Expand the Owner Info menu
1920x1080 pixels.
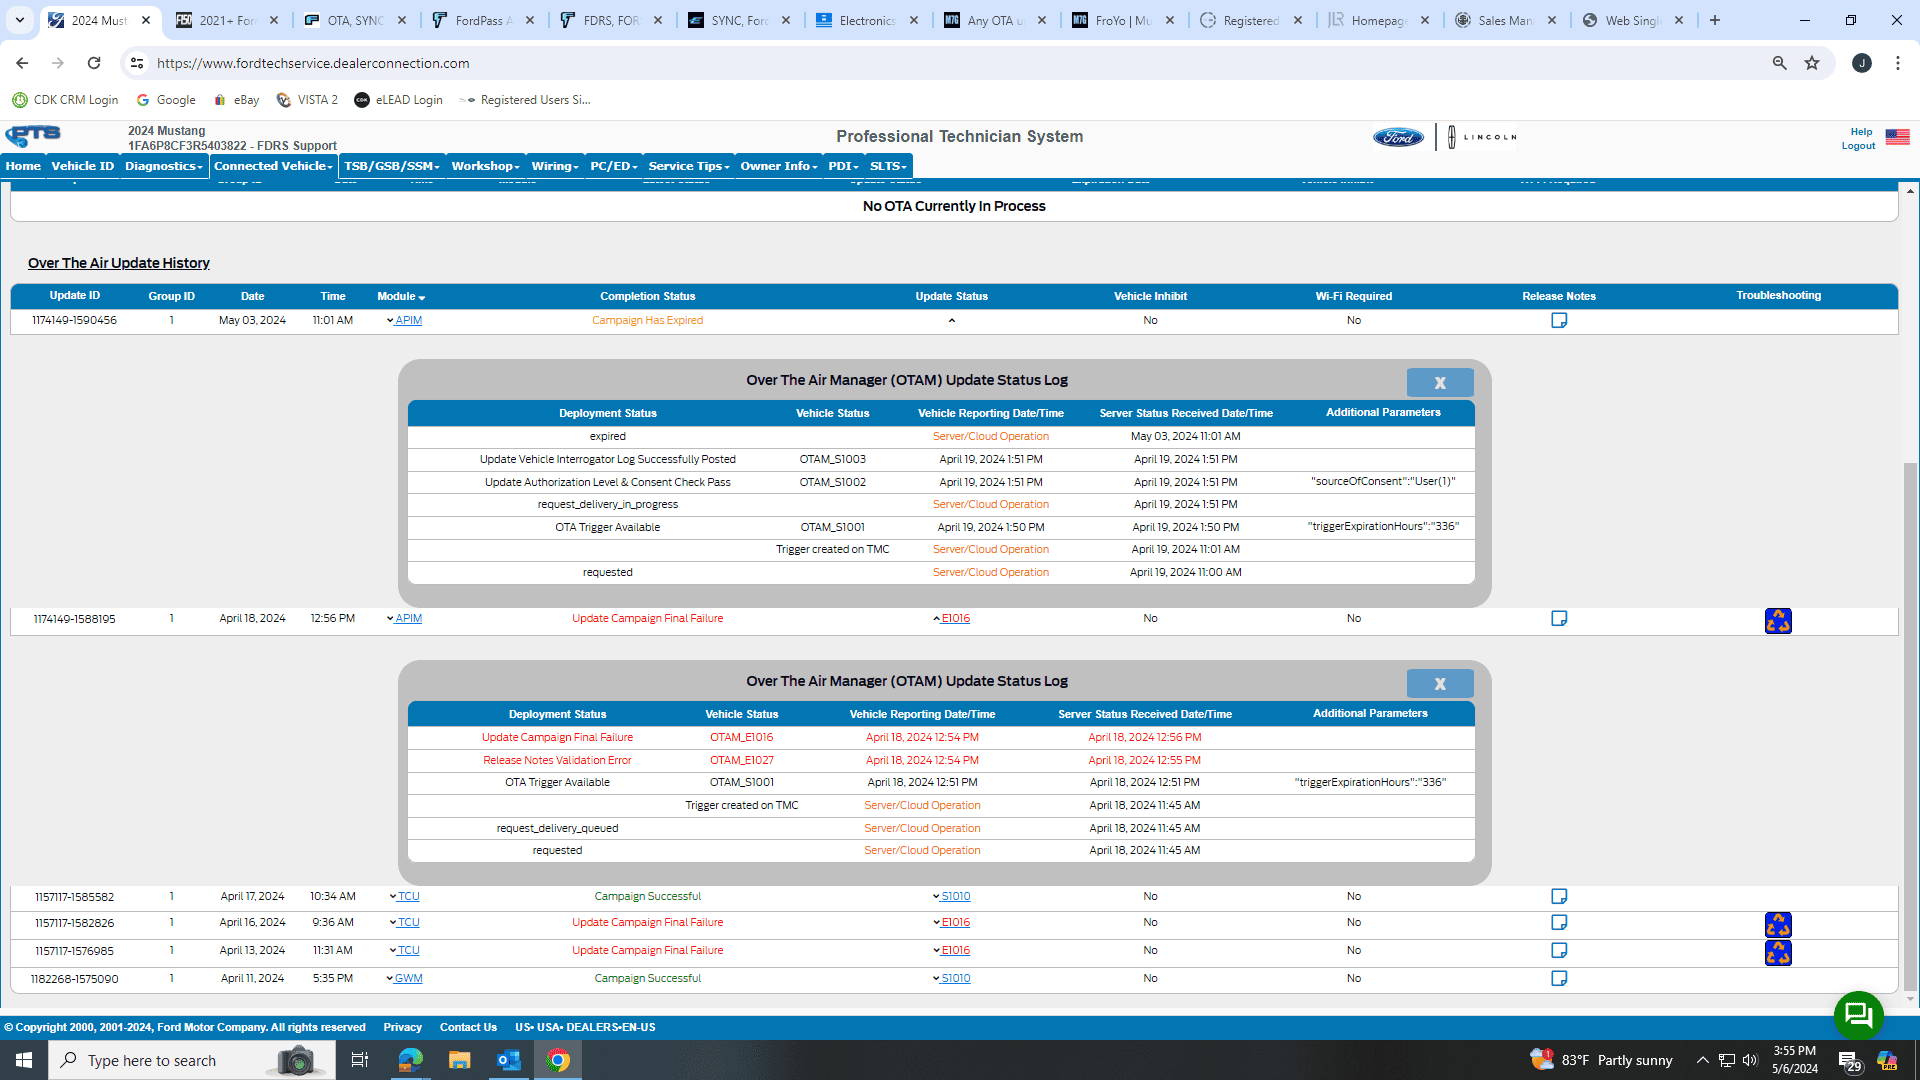(x=779, y=166)
